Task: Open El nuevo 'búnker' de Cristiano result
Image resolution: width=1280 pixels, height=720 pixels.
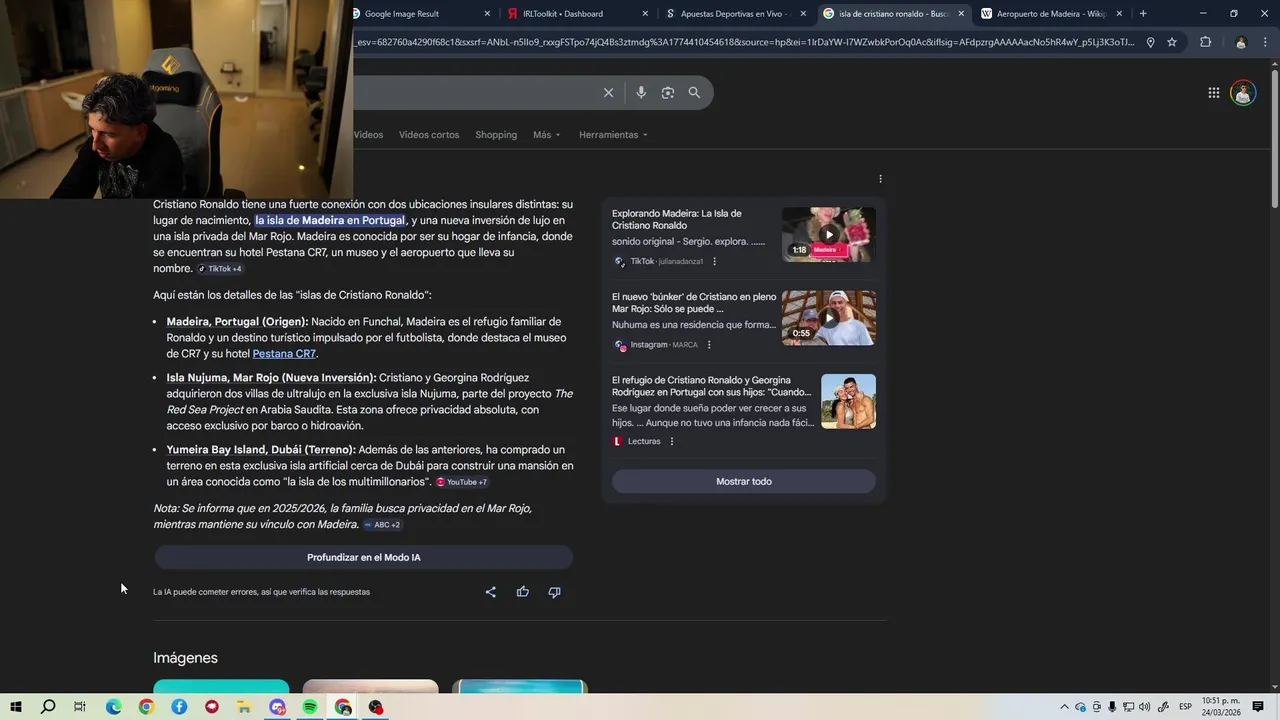Action: click(694, 303)
